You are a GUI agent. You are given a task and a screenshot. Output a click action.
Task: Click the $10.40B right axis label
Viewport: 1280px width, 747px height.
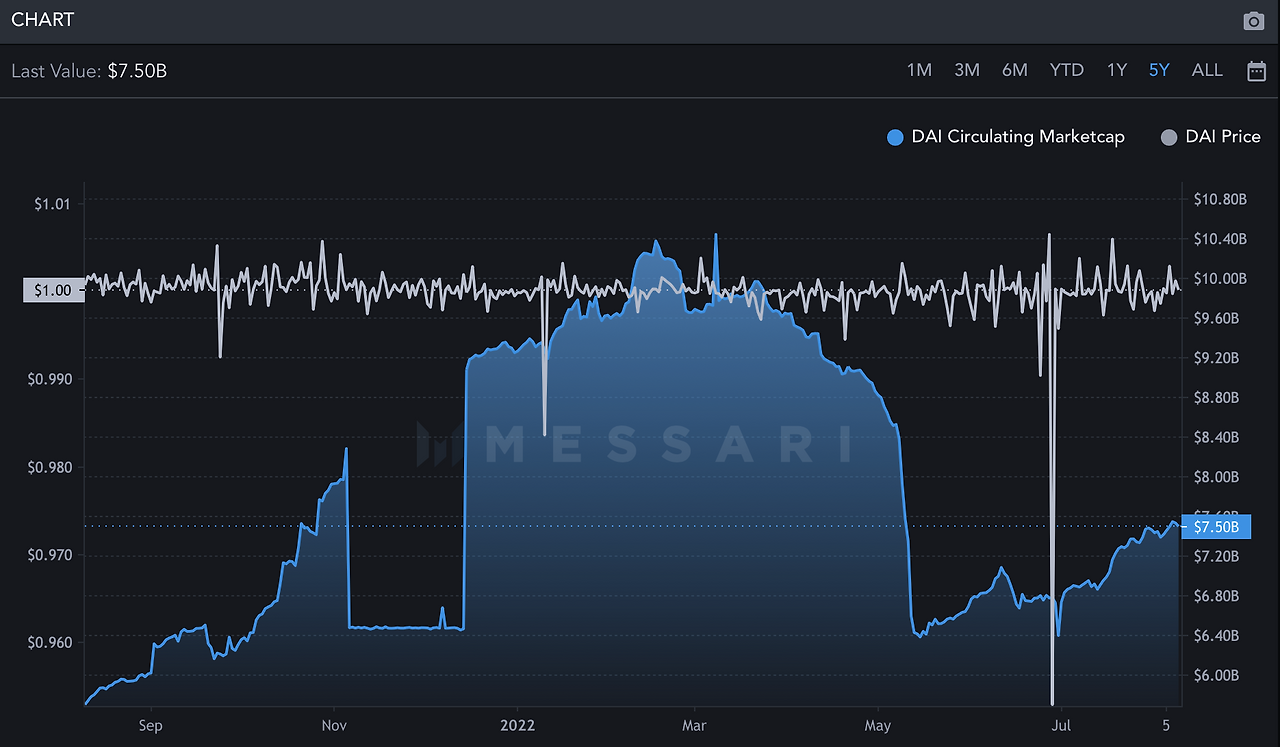point(1220,239)
